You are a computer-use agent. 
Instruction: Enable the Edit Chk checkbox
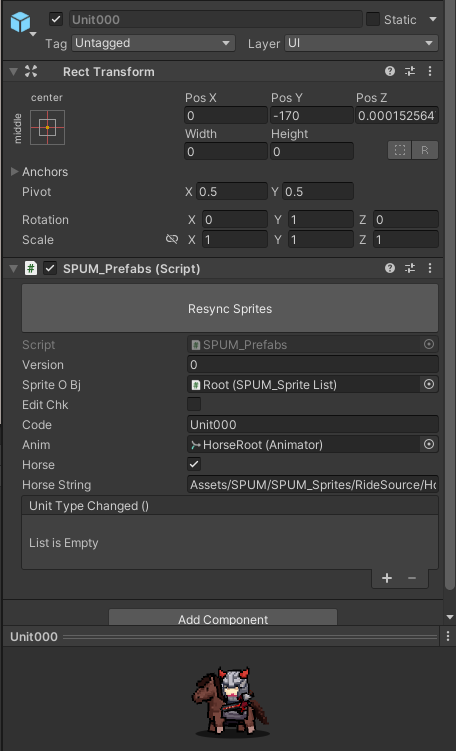coord(194,404)
